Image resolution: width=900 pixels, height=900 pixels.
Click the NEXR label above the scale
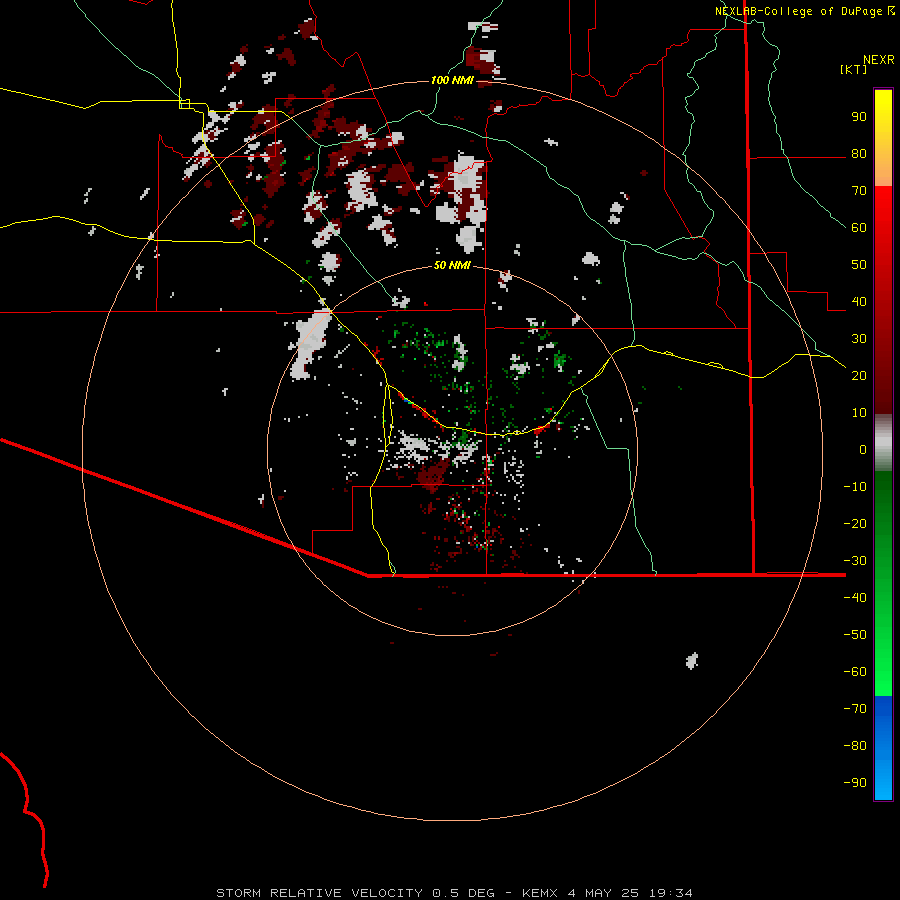[879, 60]
